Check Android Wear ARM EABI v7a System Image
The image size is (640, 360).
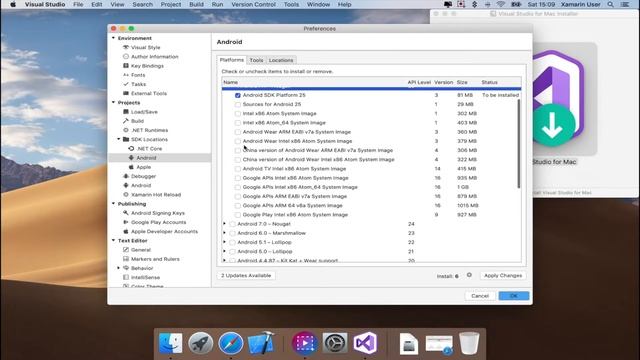click(238, 132)
